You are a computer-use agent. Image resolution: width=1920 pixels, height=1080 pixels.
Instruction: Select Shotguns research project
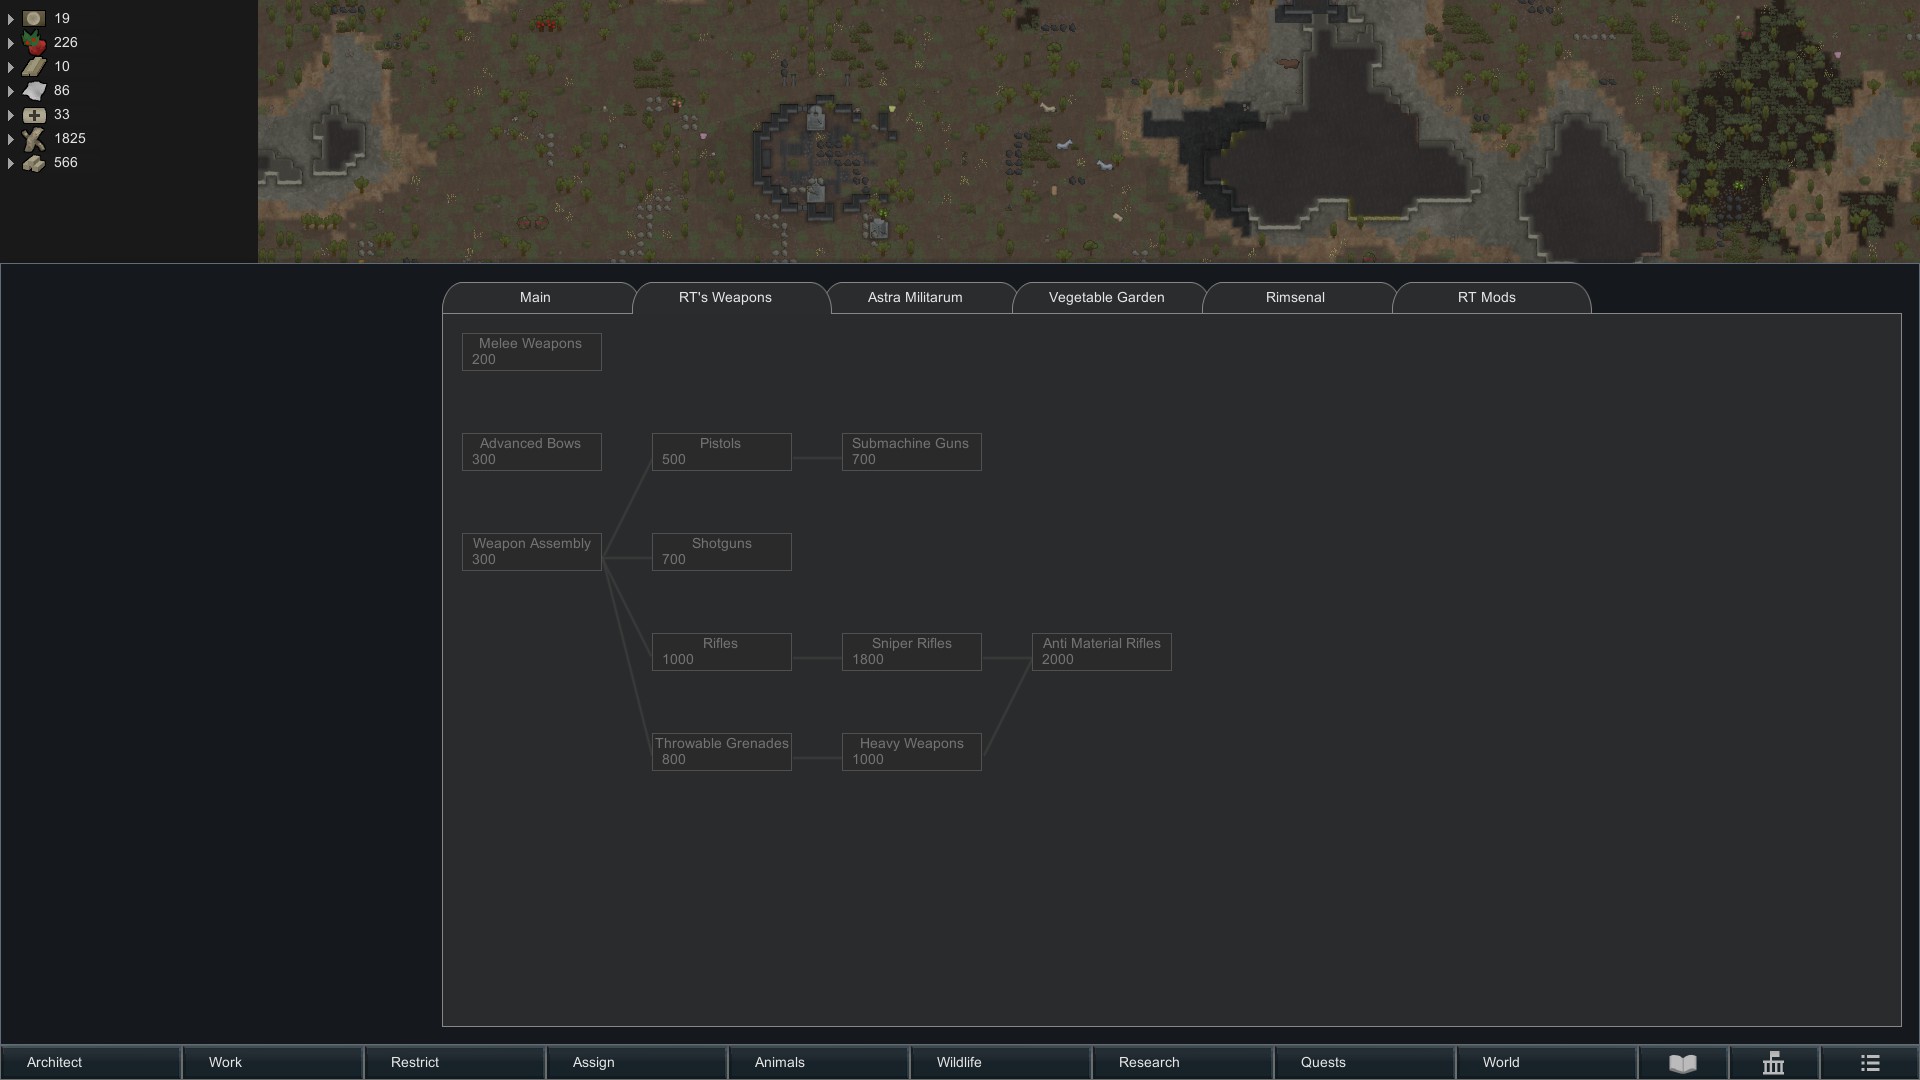(x=722, y=552)
